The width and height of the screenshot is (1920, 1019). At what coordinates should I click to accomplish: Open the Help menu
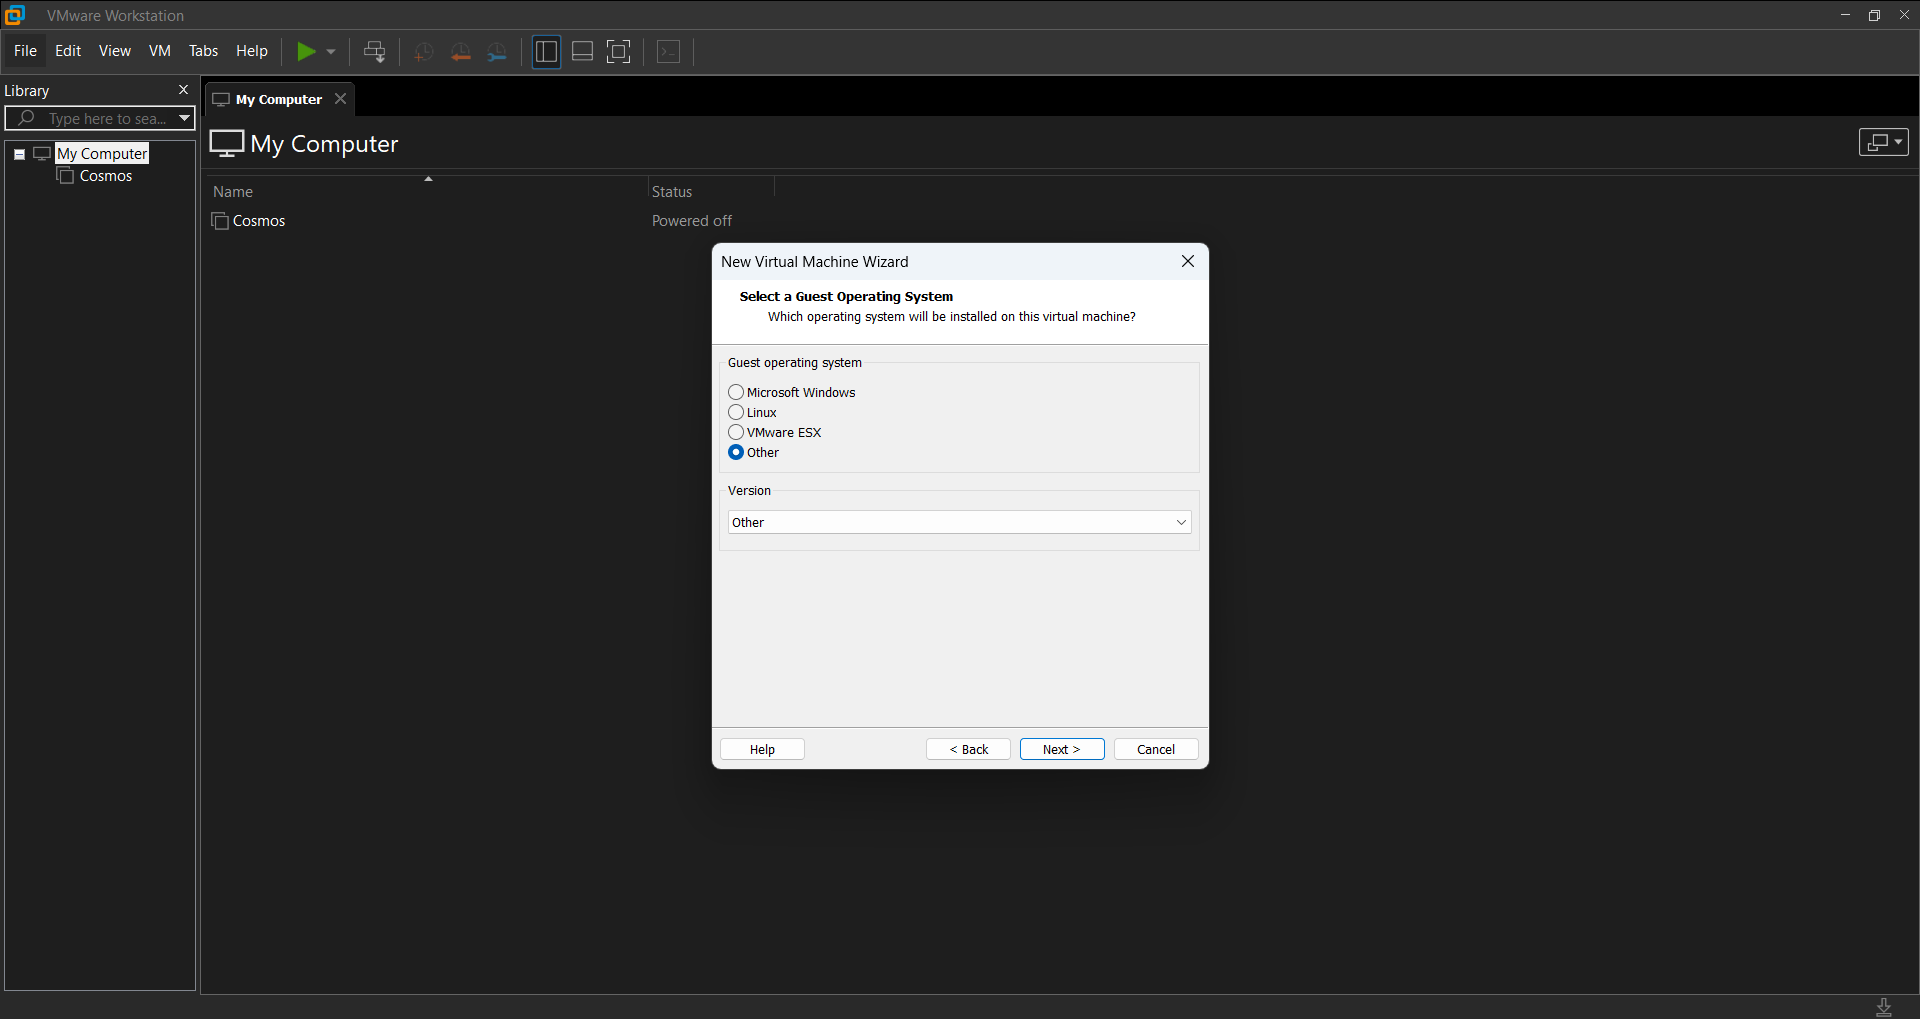pyautogui.click(x=252, y=51)
